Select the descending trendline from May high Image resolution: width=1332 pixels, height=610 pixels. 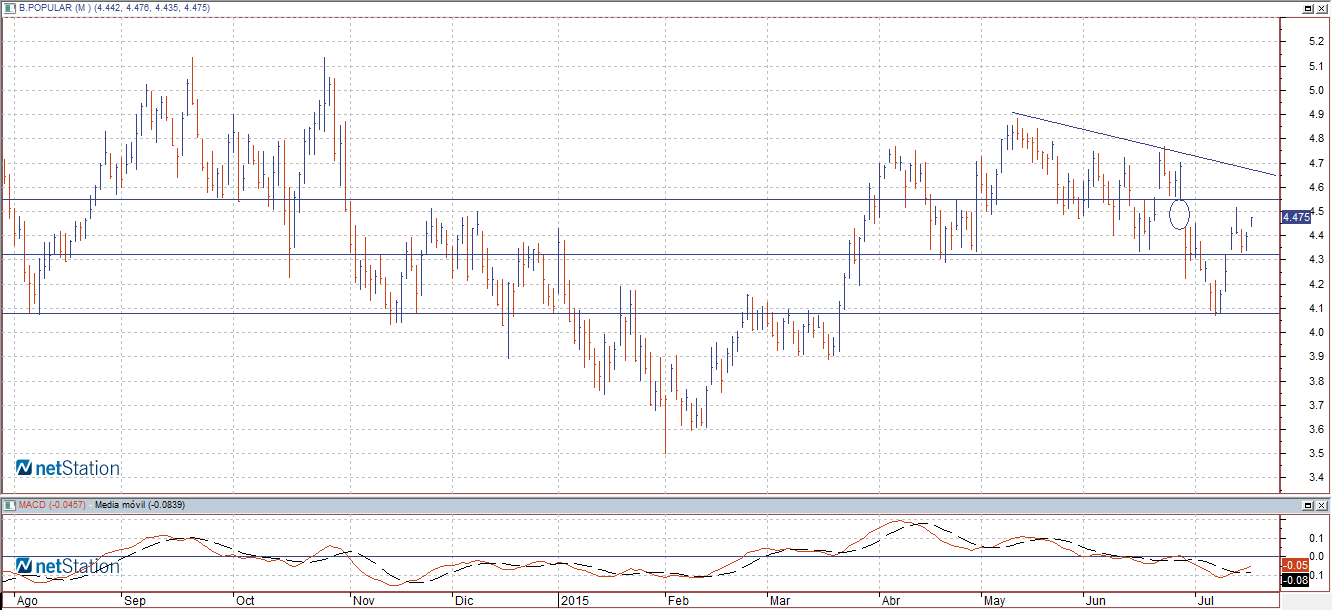[1100, 135]
